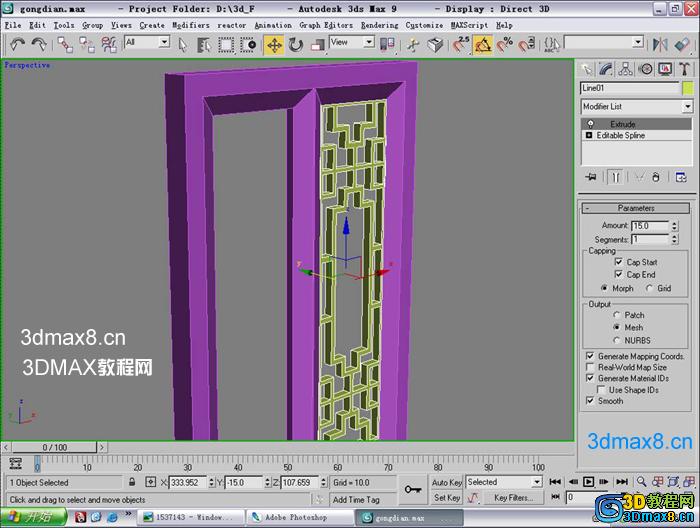Image resolution: width=700 pixels, height=528 pixels.
Task: Toggle Generate Mapping Coords checkbox
Action: (x=590, y=356)
